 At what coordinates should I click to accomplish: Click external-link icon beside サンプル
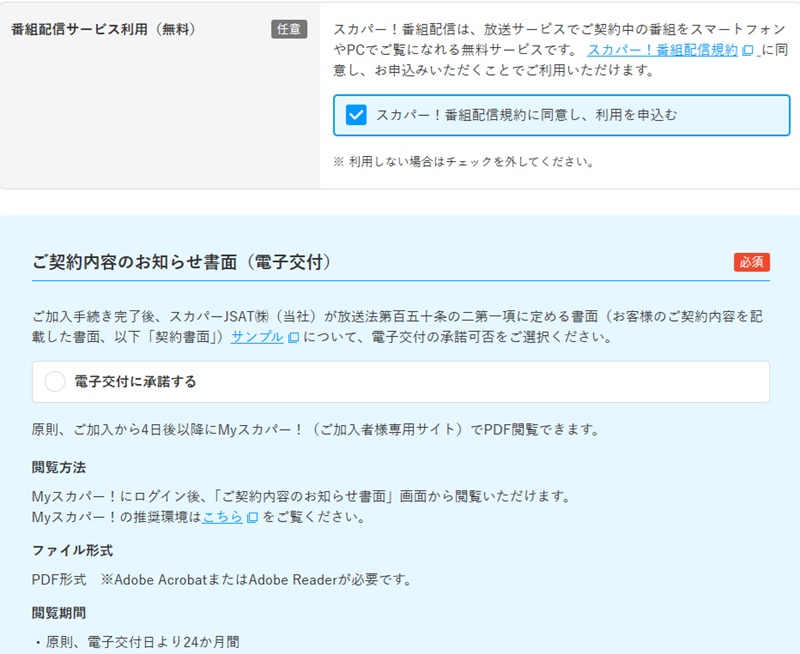pos(293,338)
